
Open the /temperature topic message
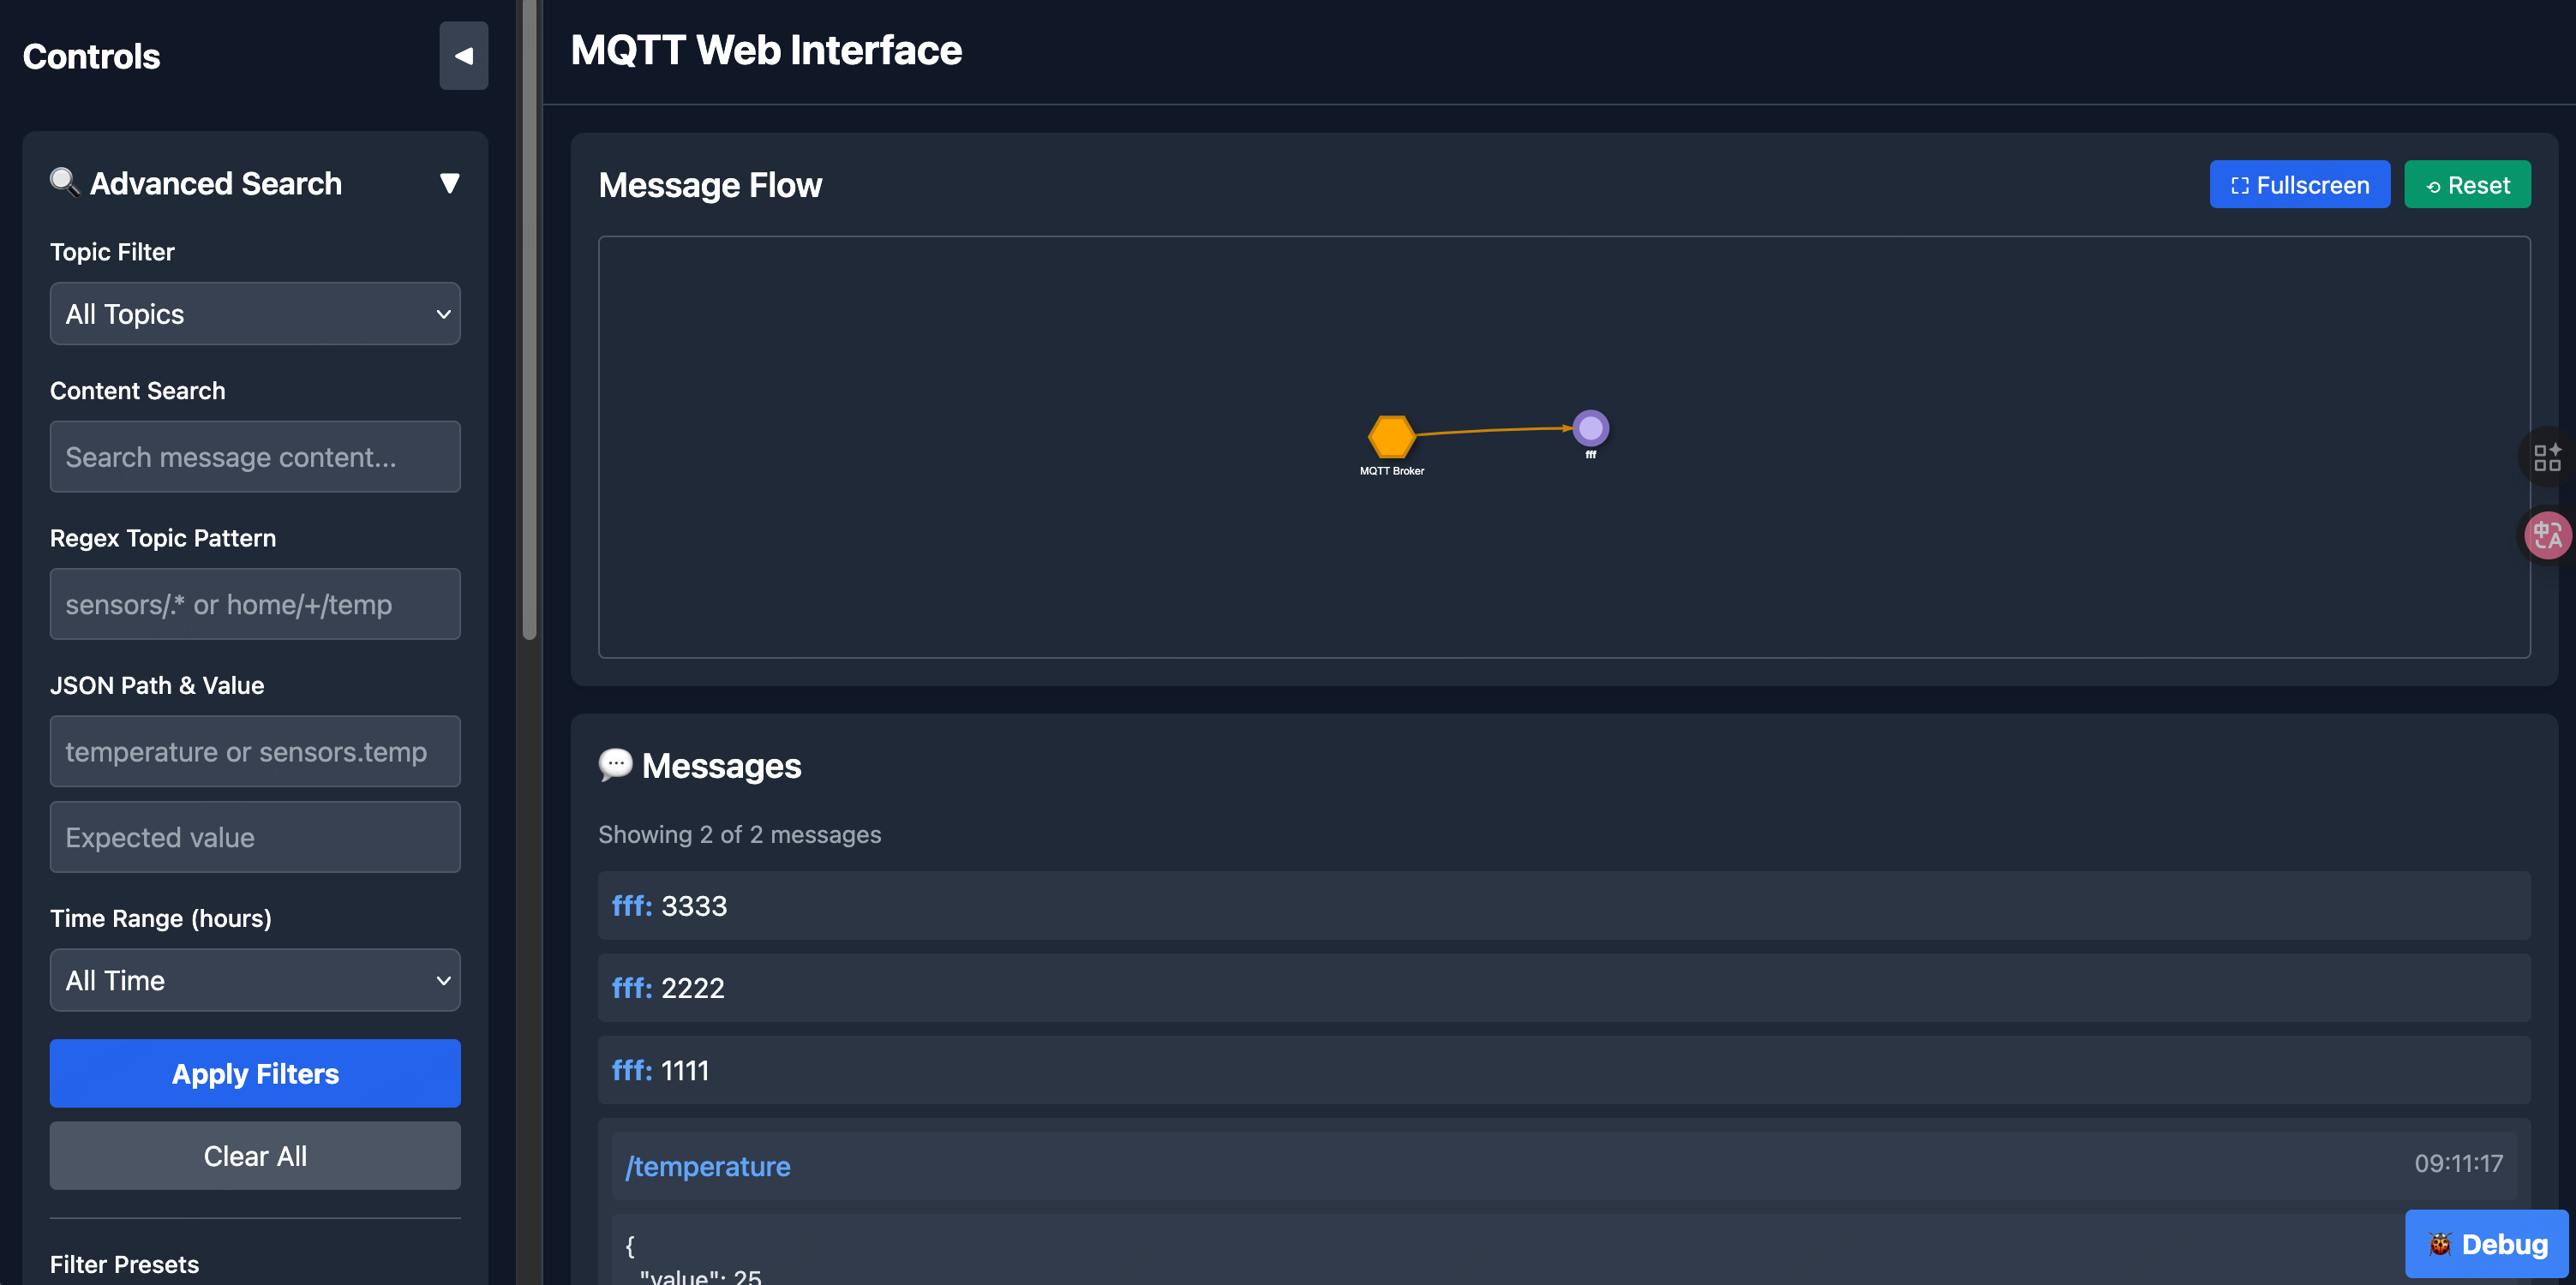click(708, 1166)
